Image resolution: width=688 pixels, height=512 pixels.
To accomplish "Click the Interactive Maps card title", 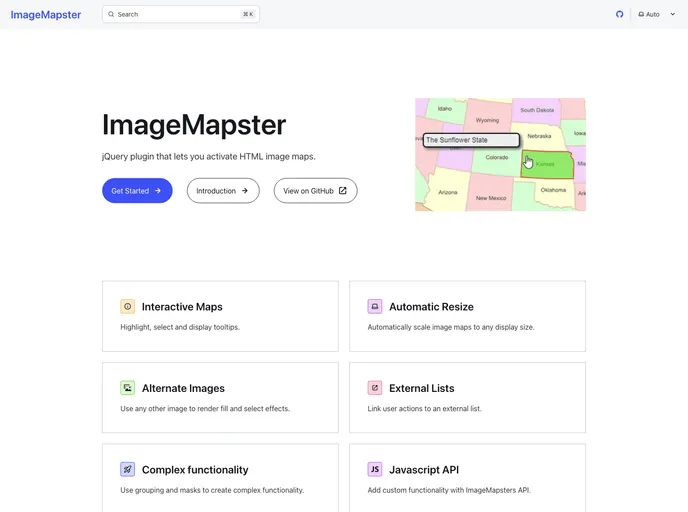I will click(182, 307).
